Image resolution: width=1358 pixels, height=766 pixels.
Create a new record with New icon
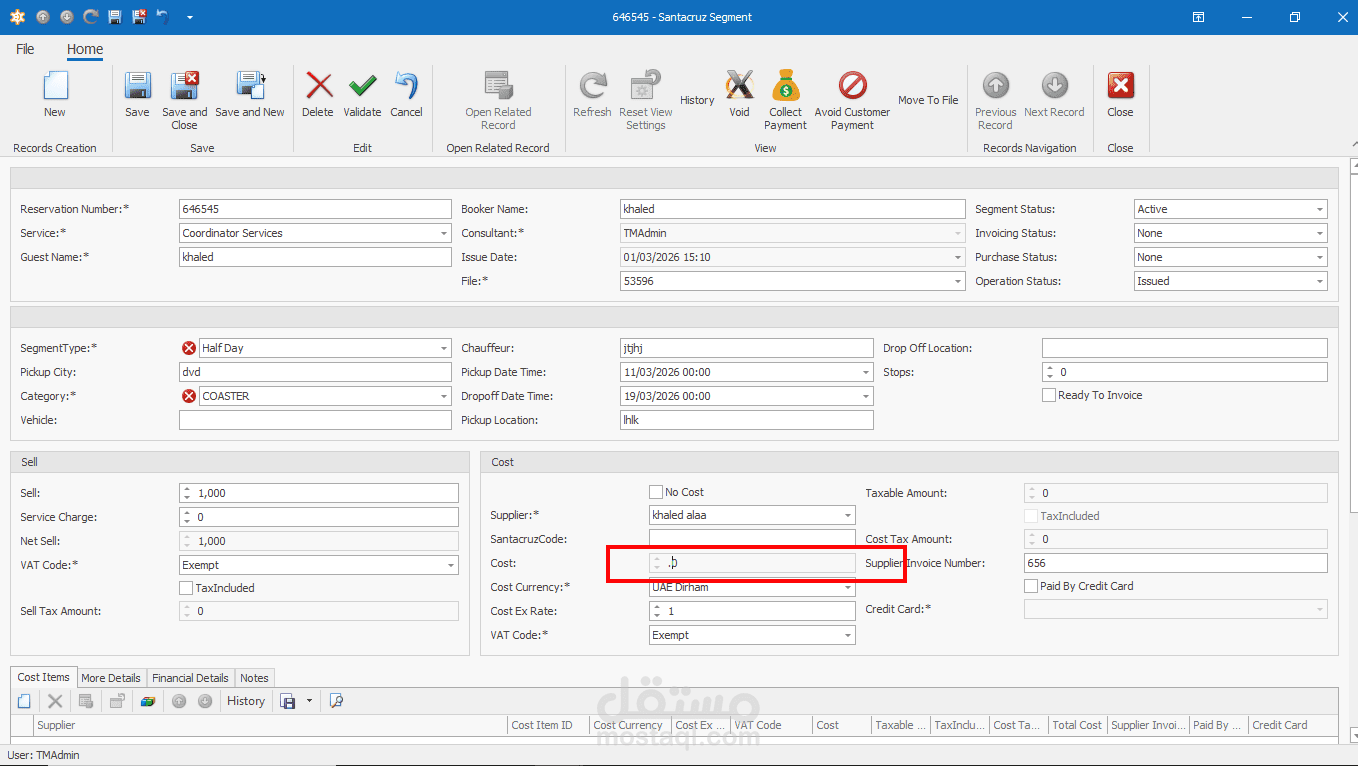click(x=54, y=94)
